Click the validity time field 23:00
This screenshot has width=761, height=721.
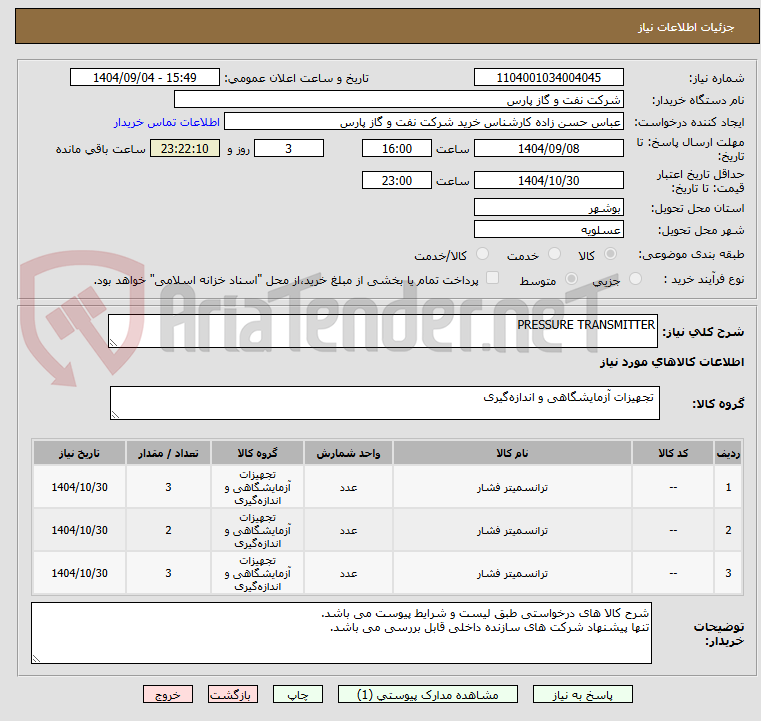click(397, 180)
